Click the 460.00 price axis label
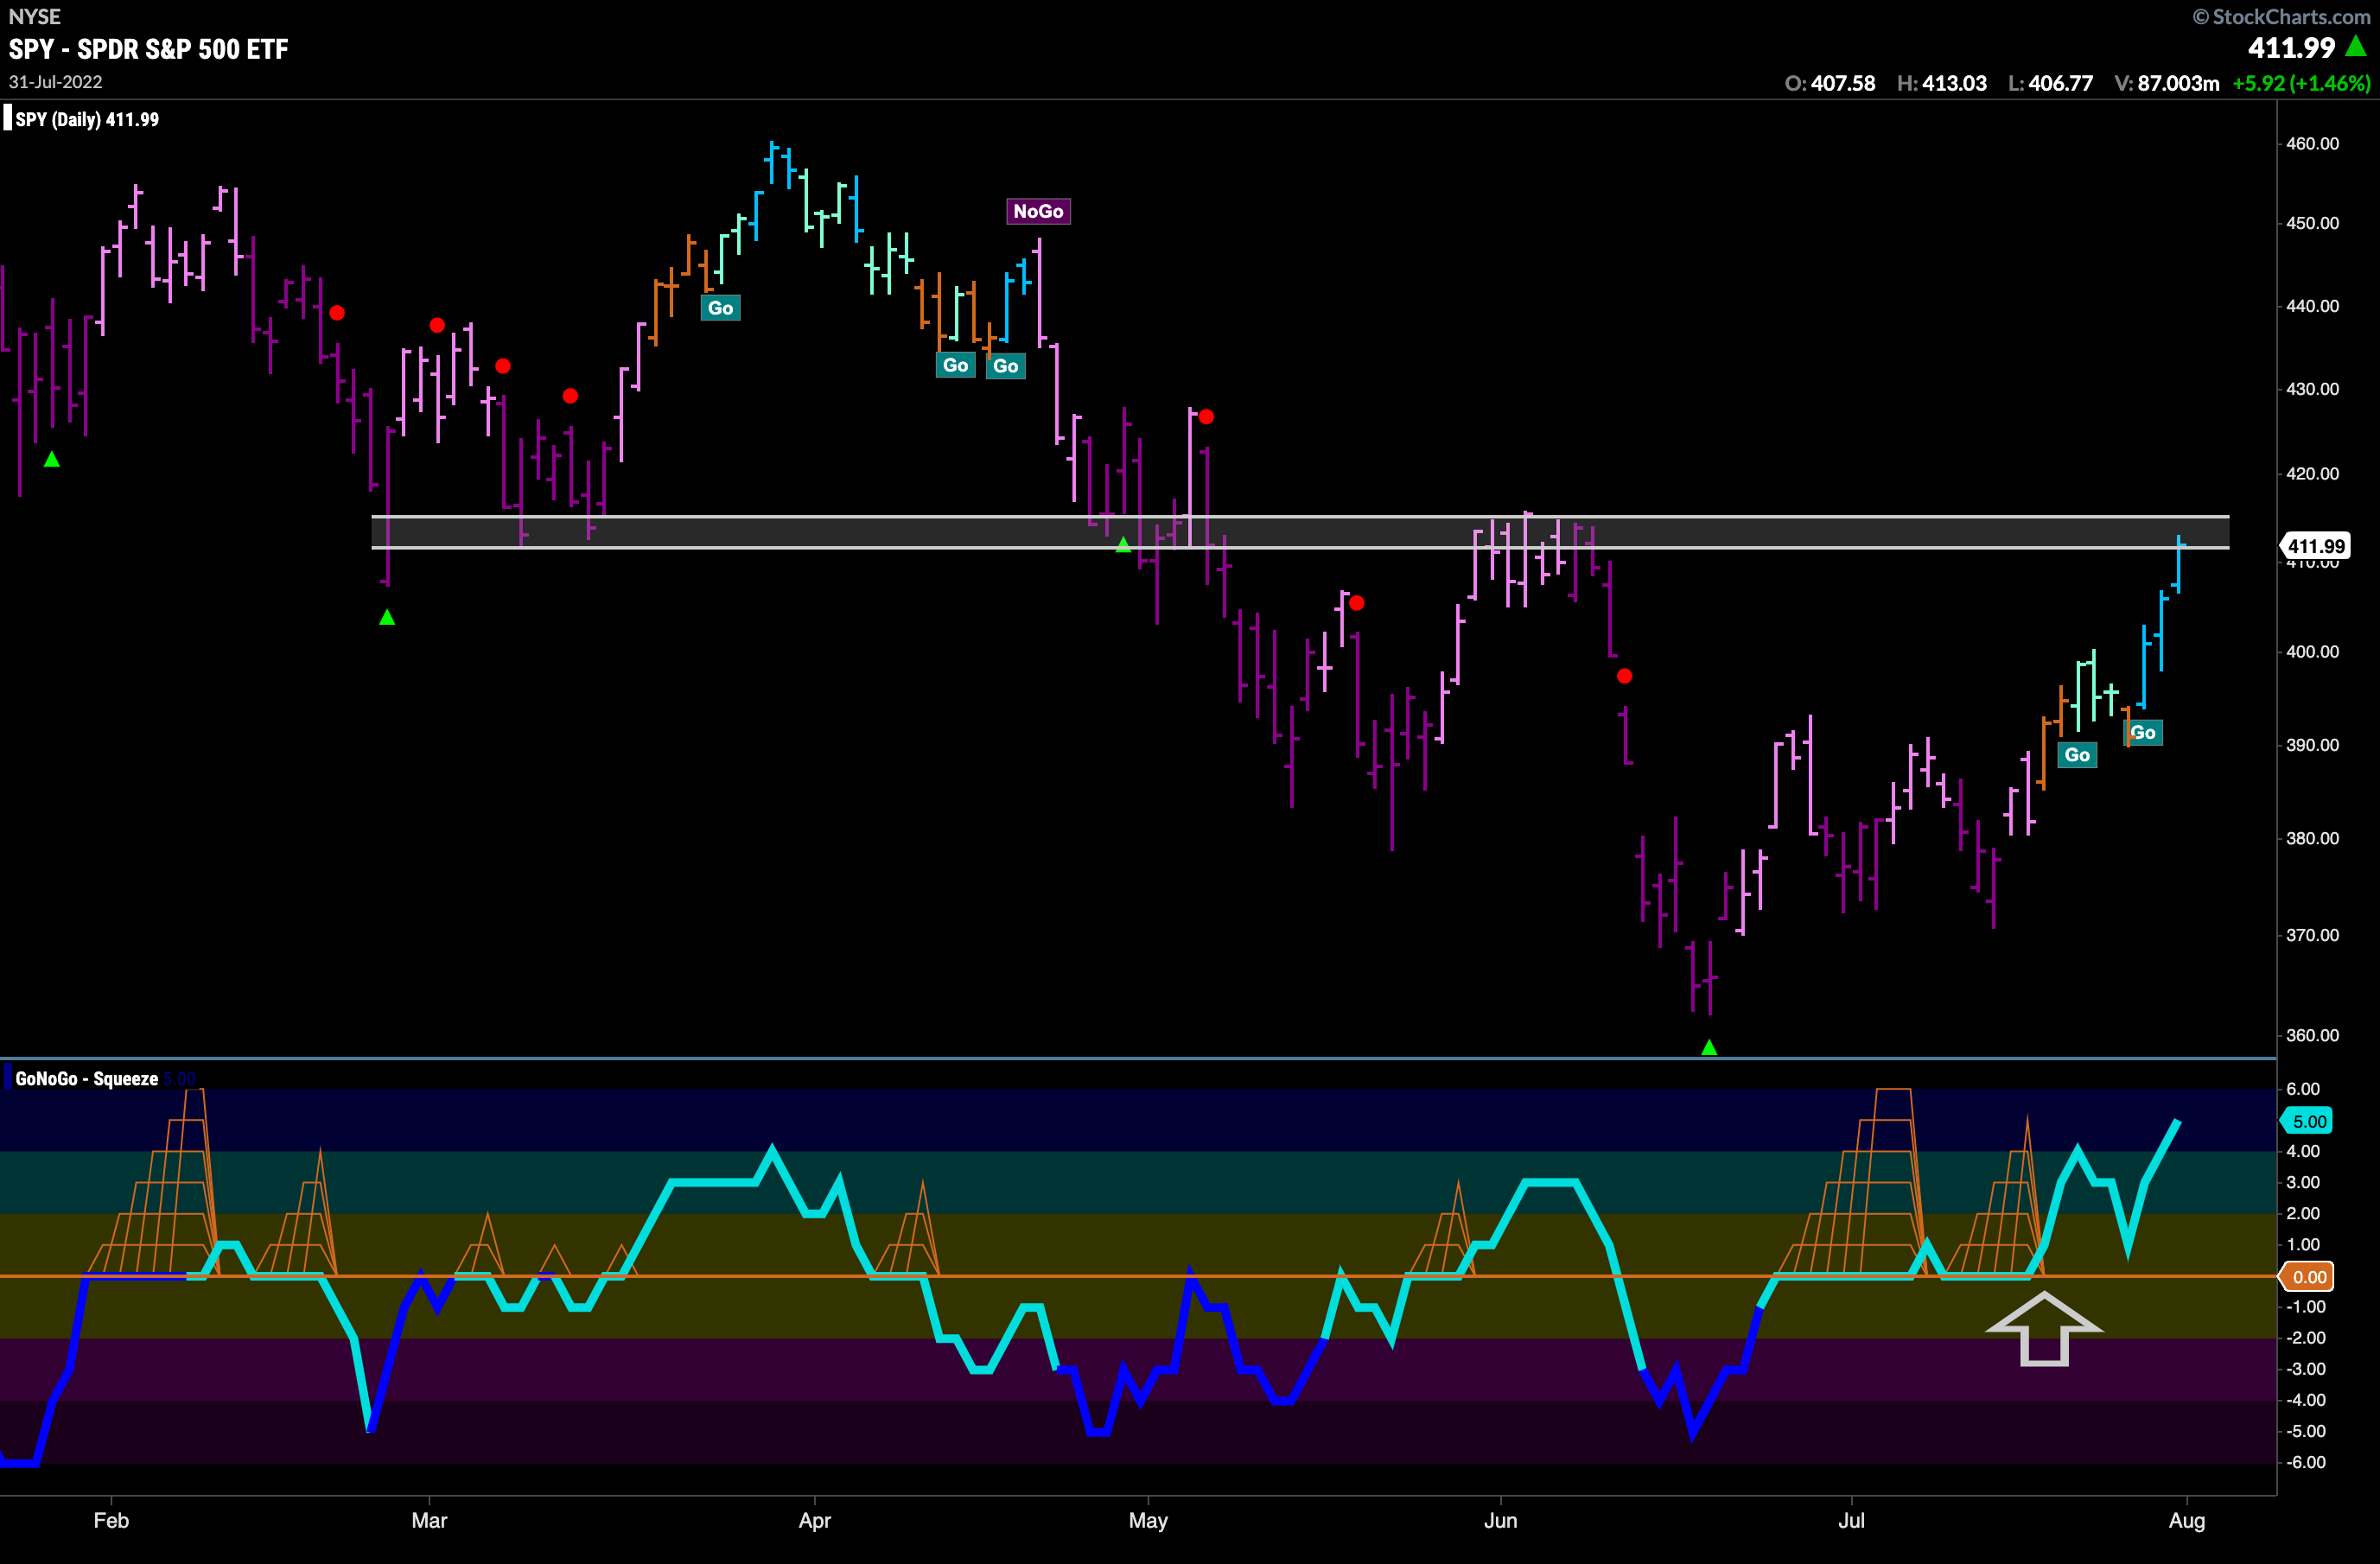This screenshot has height=1564, width=2380. [x=2312, y=143]
